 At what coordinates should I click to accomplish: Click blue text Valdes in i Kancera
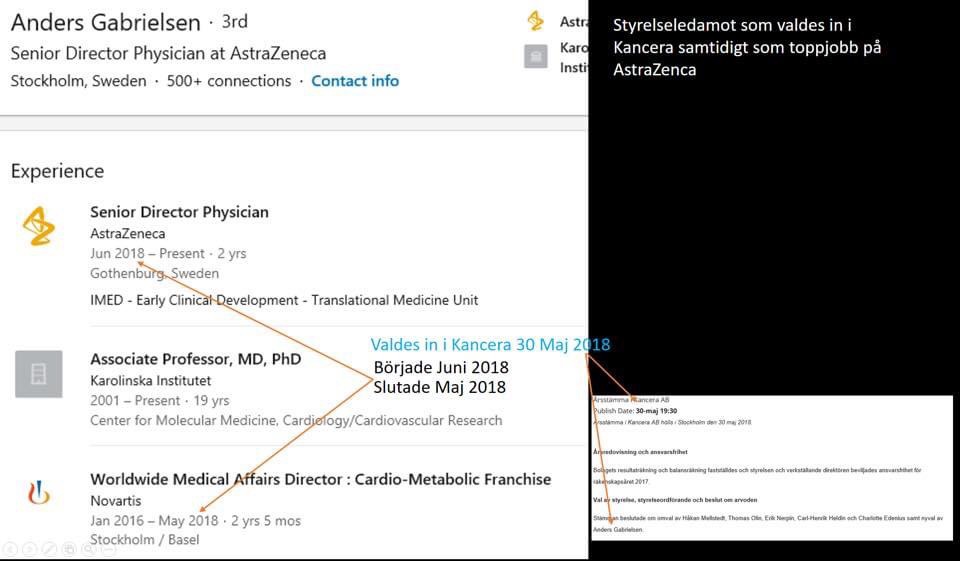click(x=490, y=344)
